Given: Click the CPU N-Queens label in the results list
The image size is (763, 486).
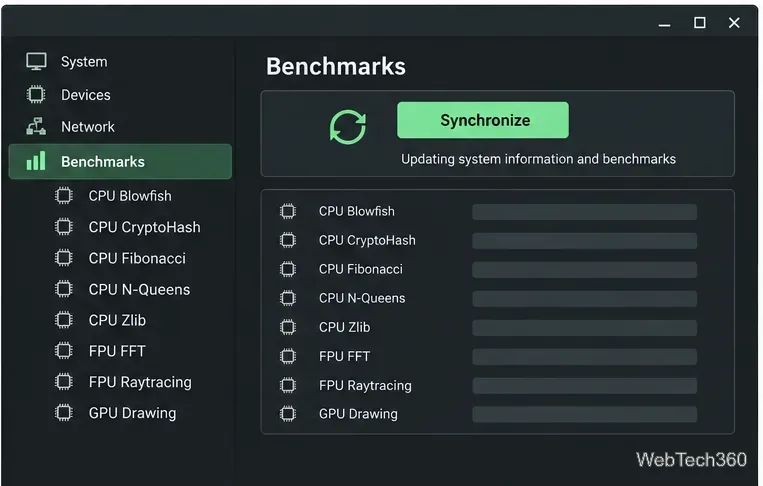Looking at the screenshot, I should click(362, 298).
